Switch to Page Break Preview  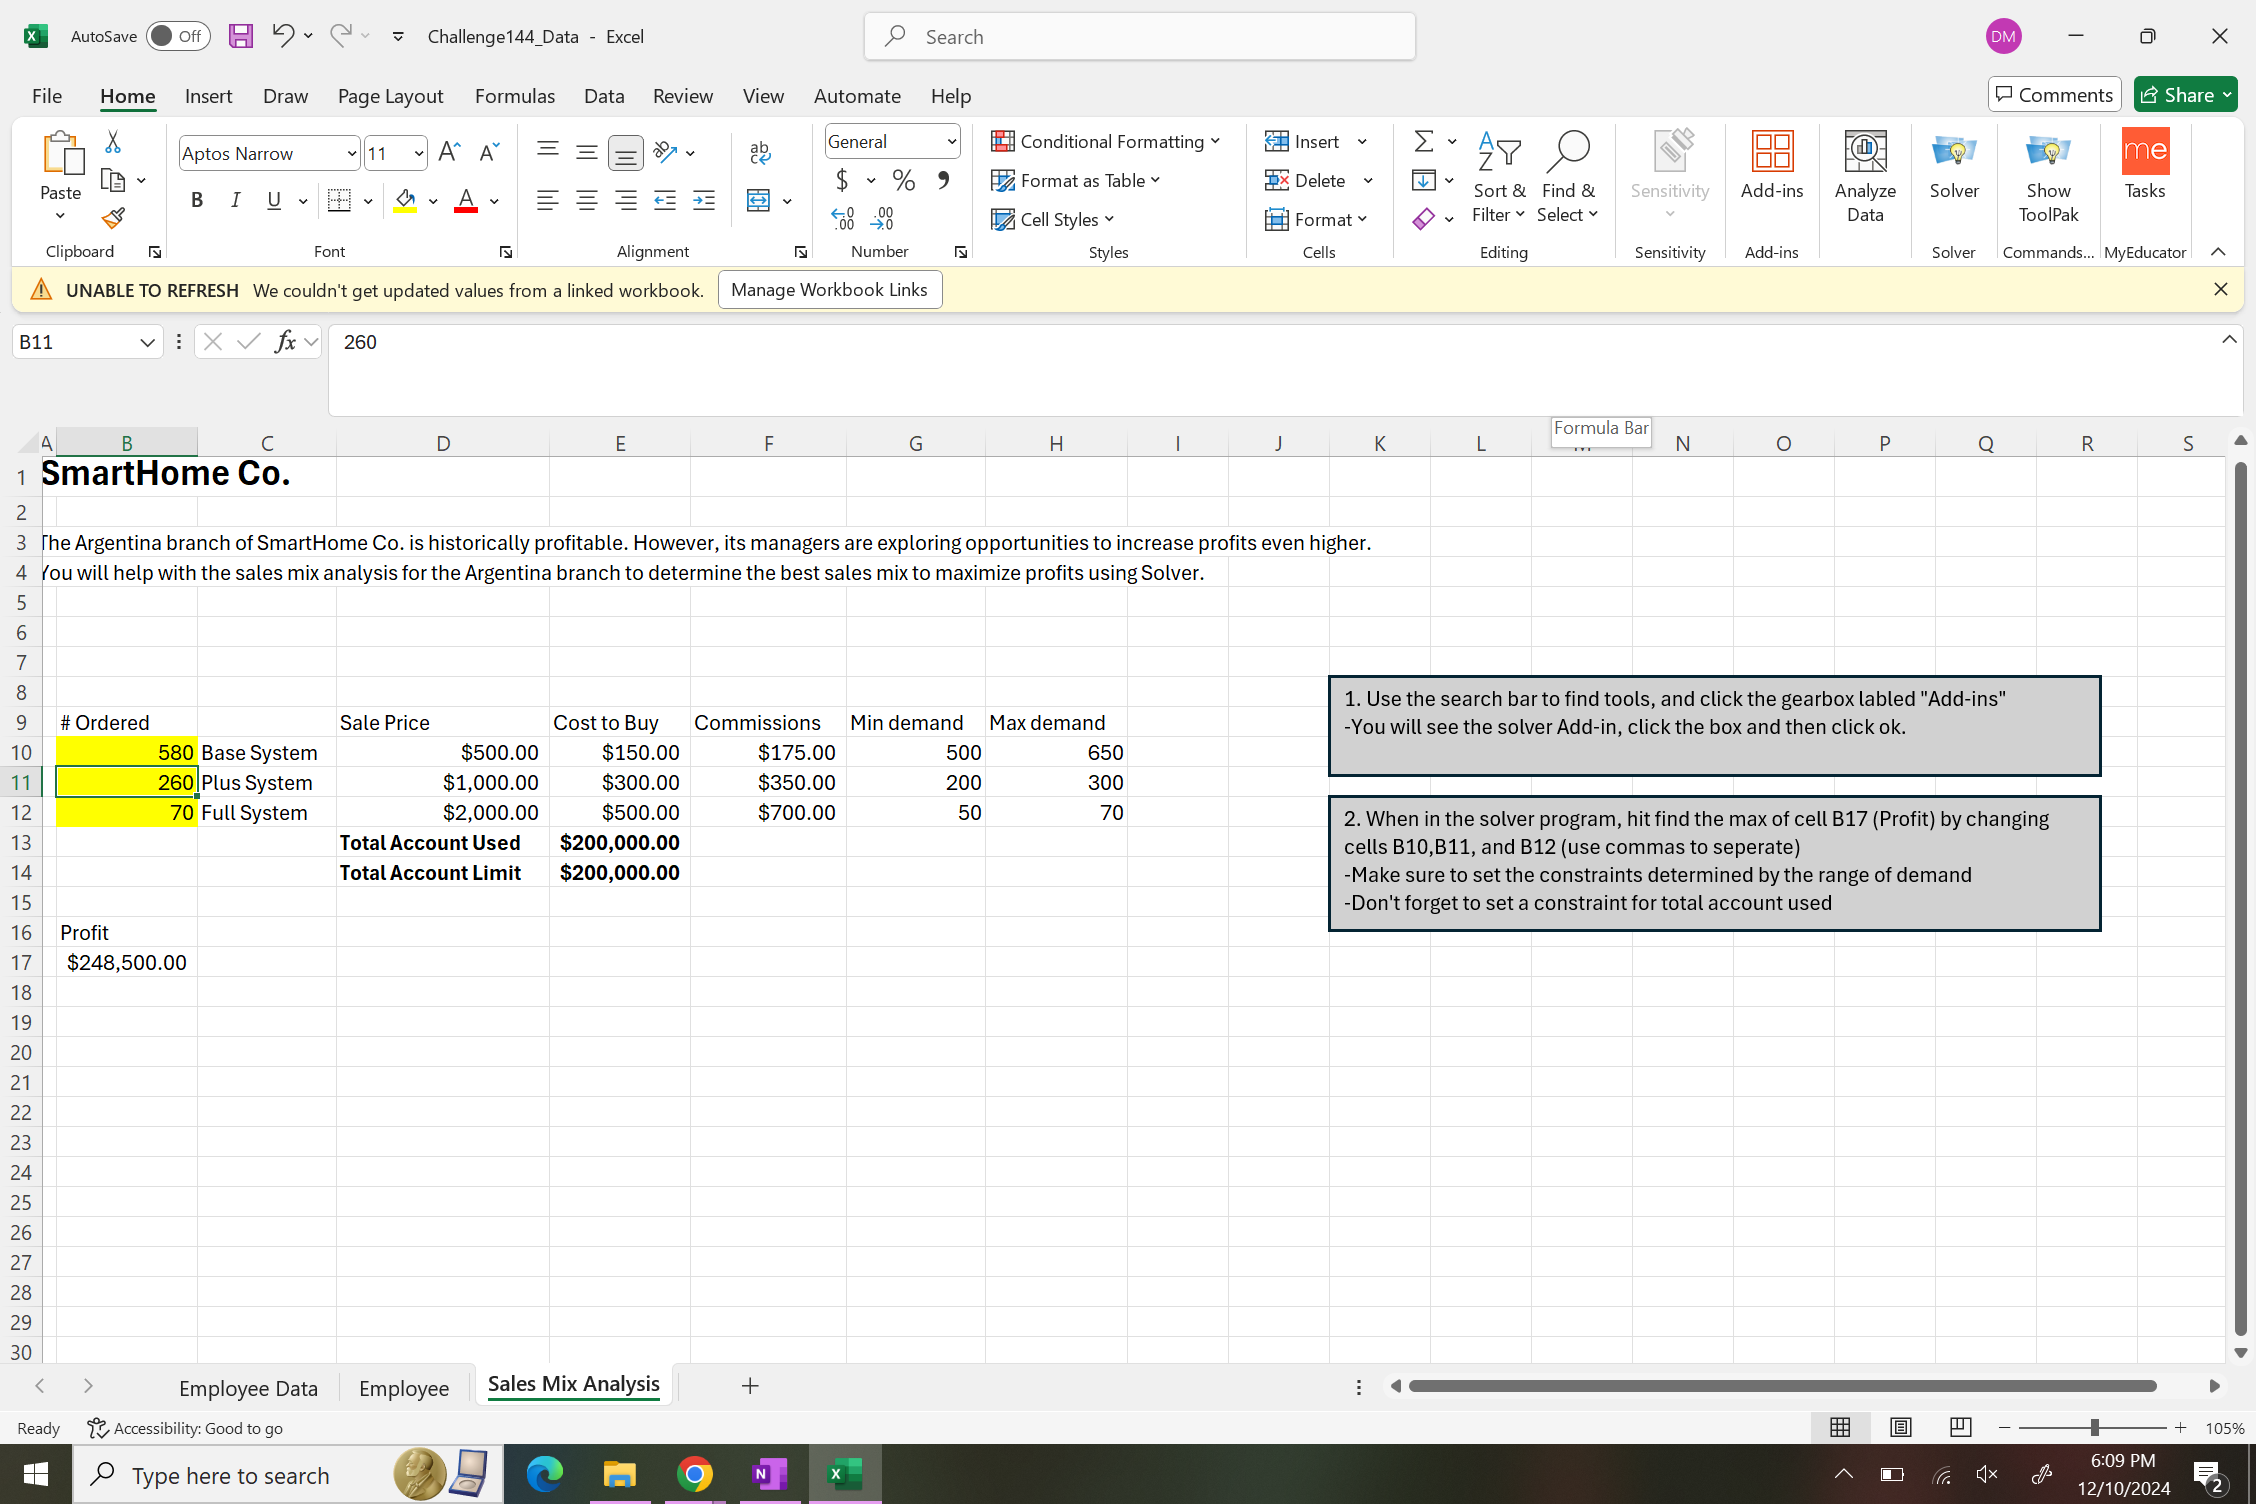tap(1960, 1428)
